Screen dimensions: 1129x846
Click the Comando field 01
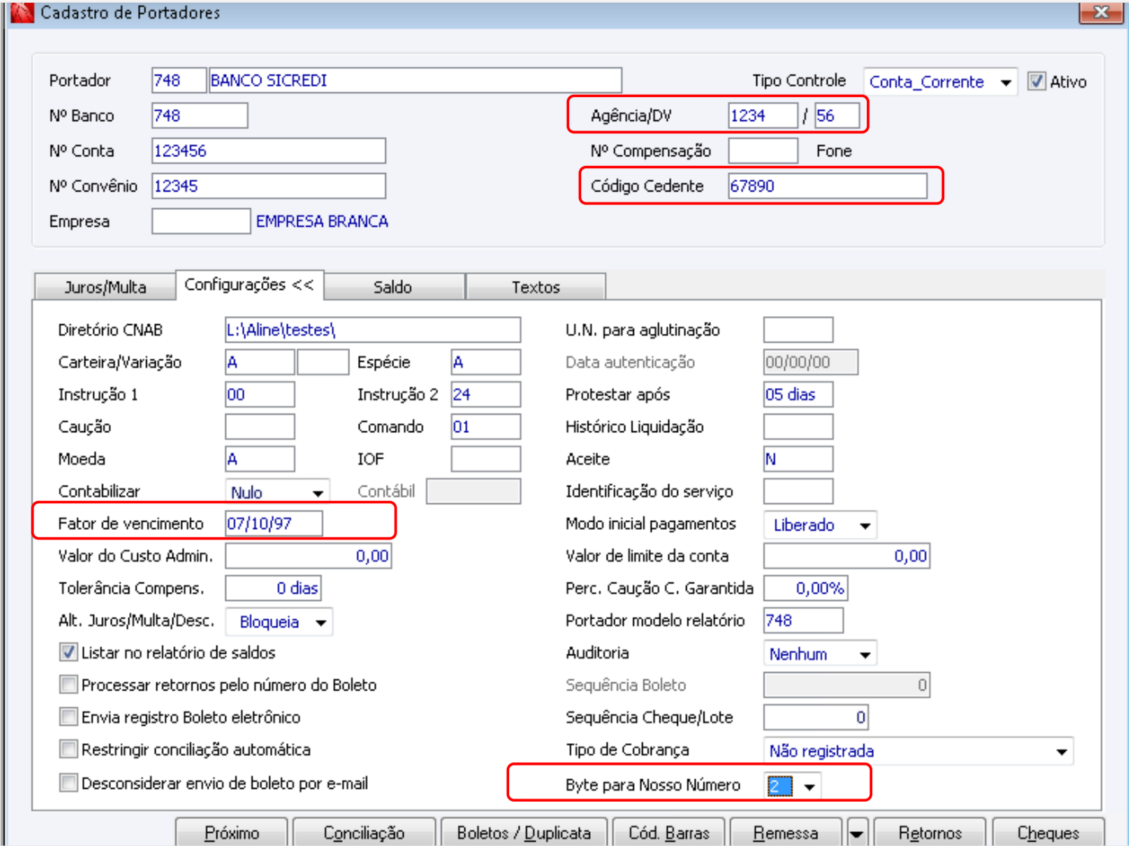pyautogui.click(x=485, y=426)
